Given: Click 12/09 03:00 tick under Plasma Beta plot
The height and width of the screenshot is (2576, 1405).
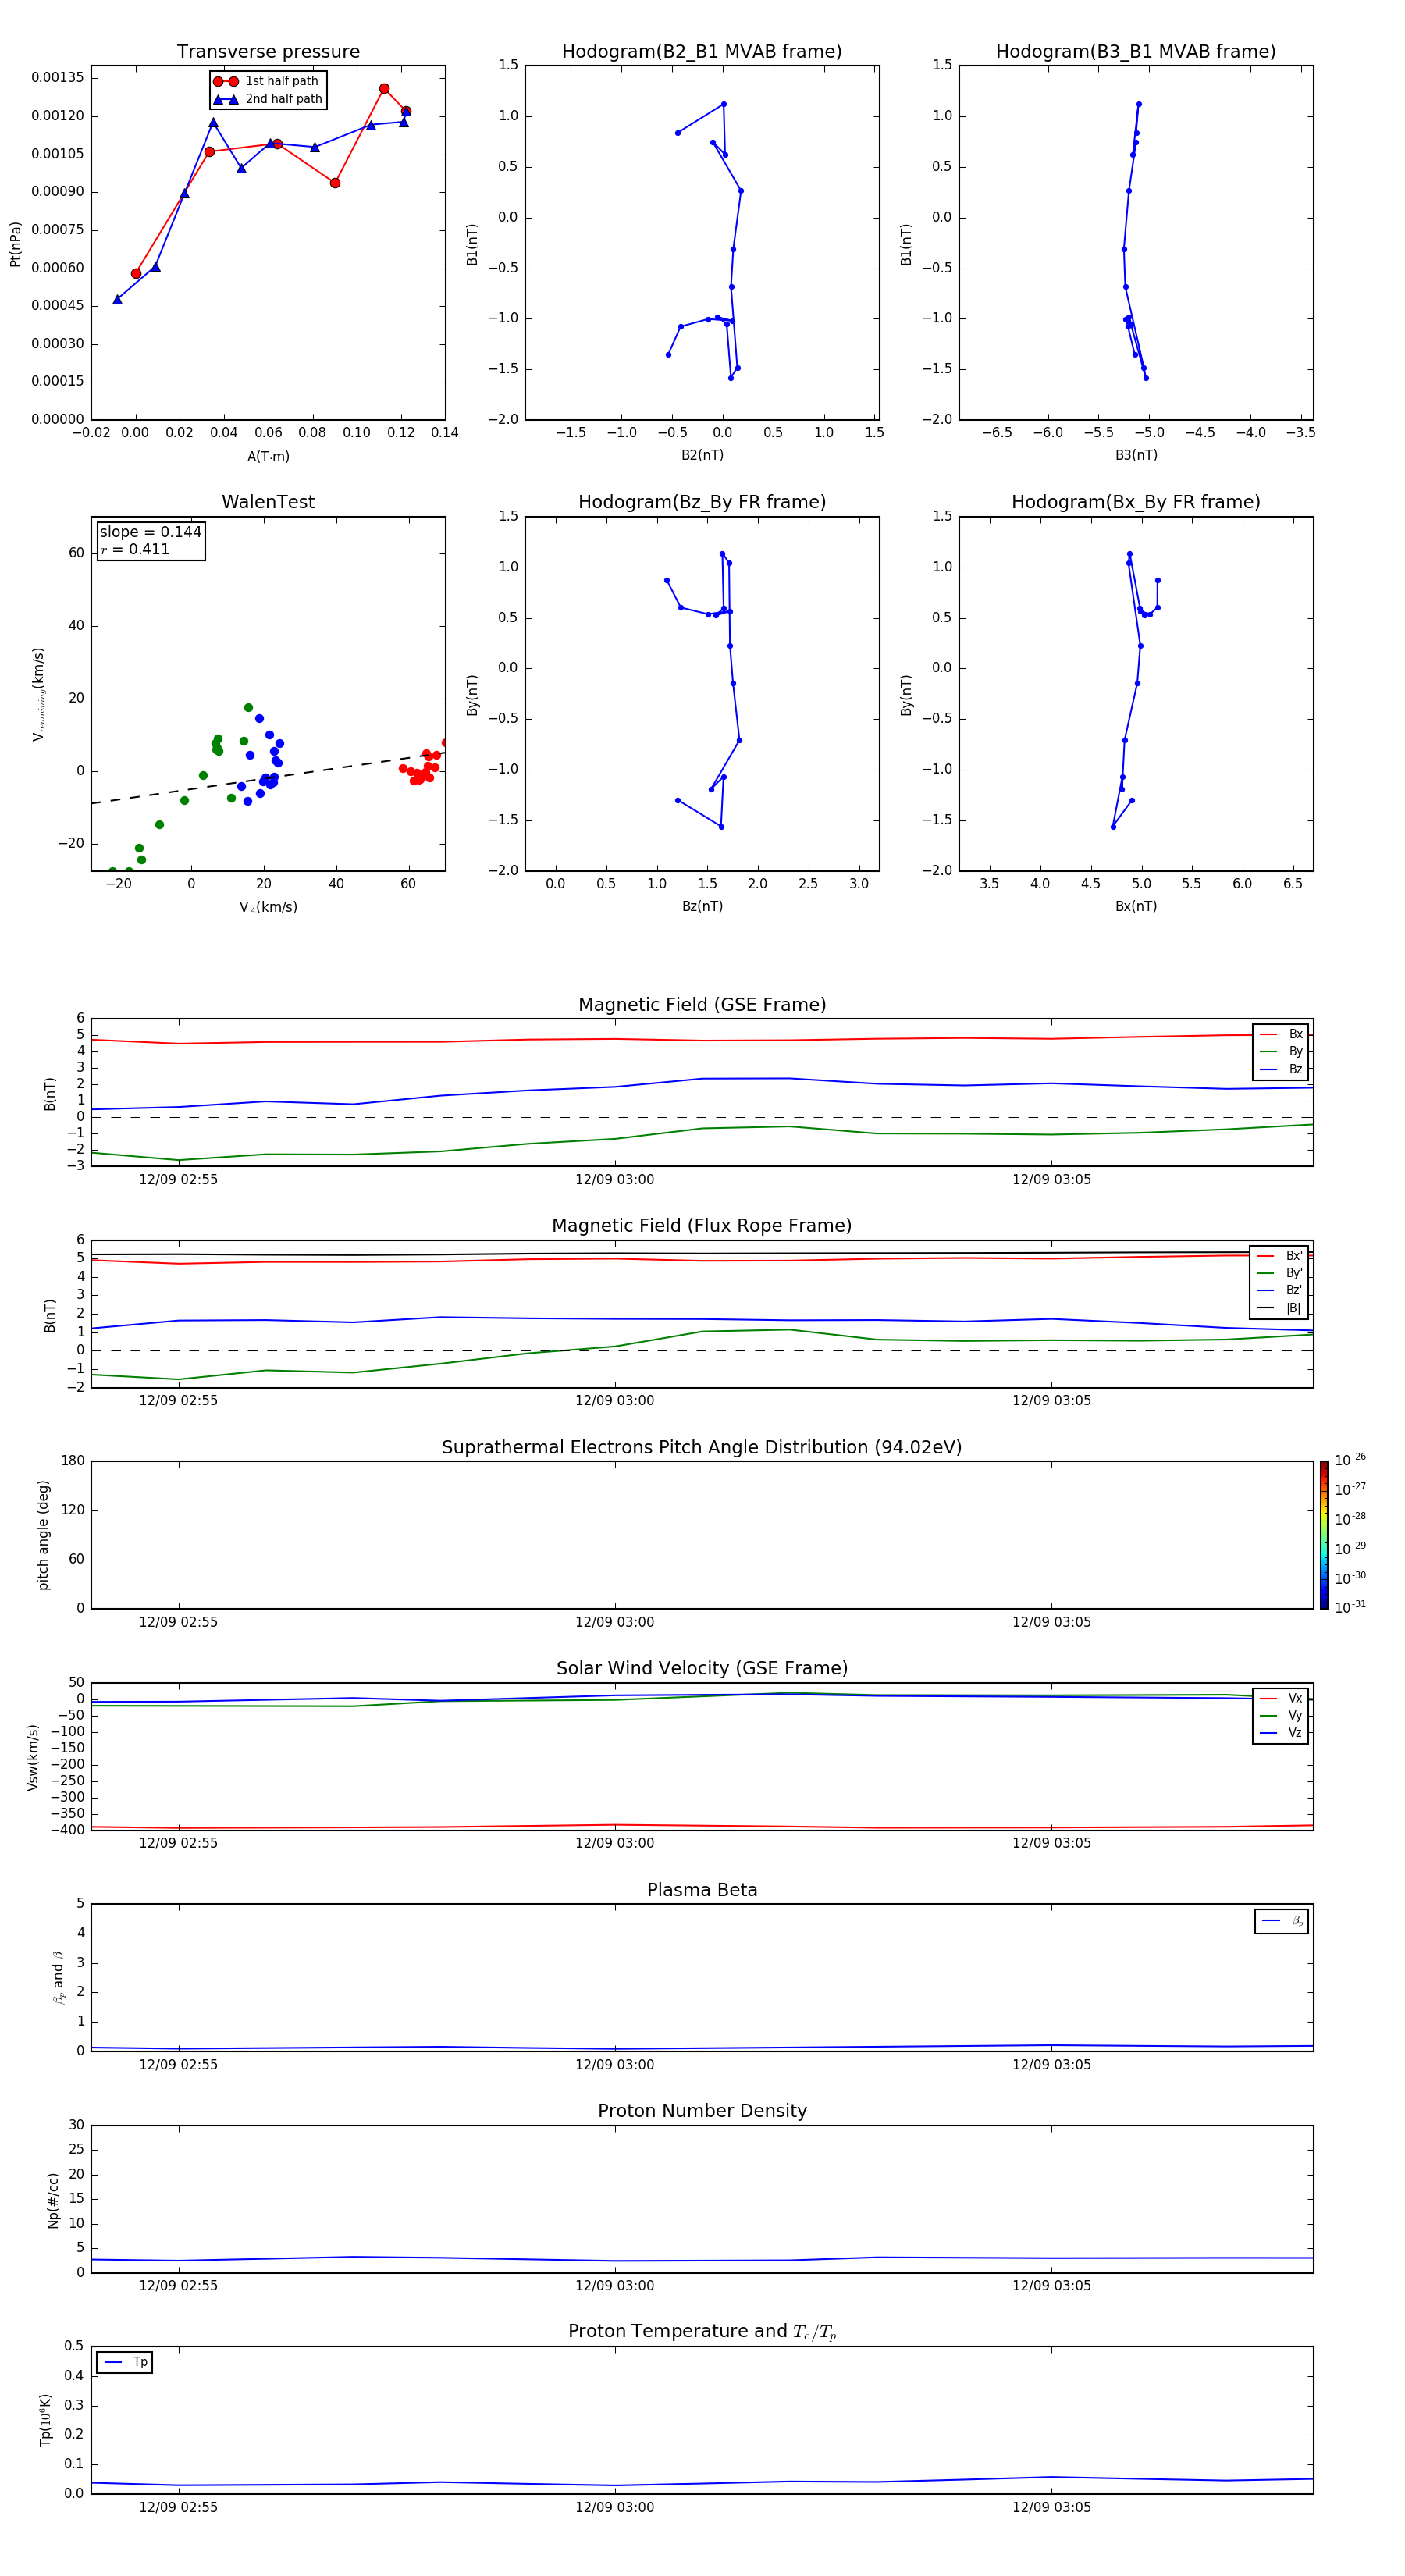Looking at the screenshot, I should 614,2065.
